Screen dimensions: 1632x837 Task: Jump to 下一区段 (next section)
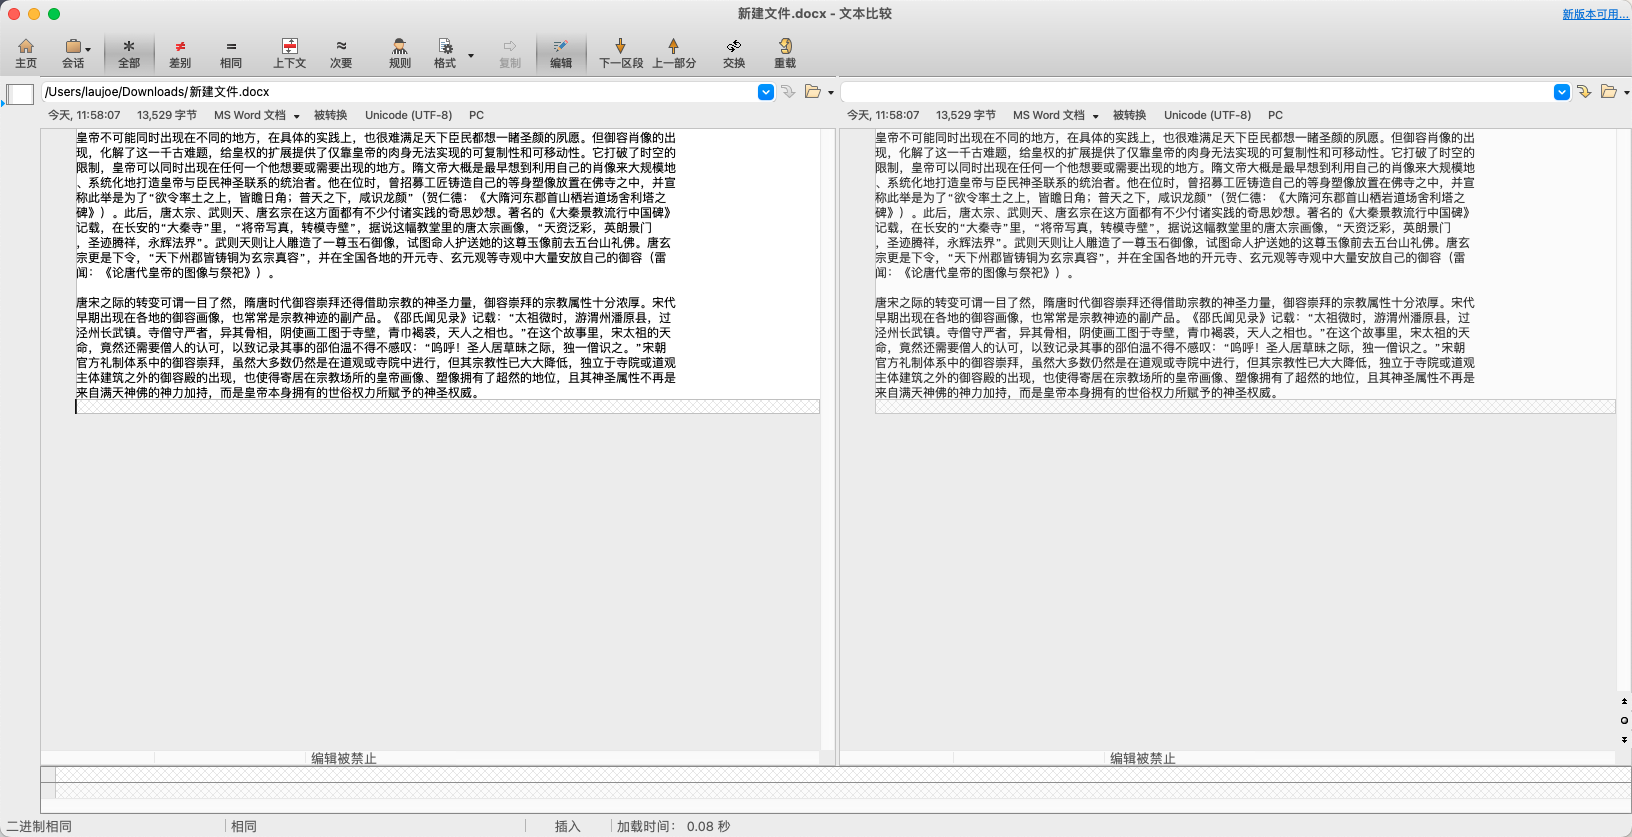[620, 53]
